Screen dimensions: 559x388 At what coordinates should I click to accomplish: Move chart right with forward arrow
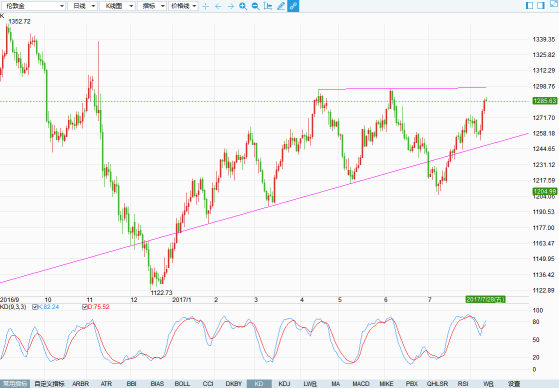[231, 6]
